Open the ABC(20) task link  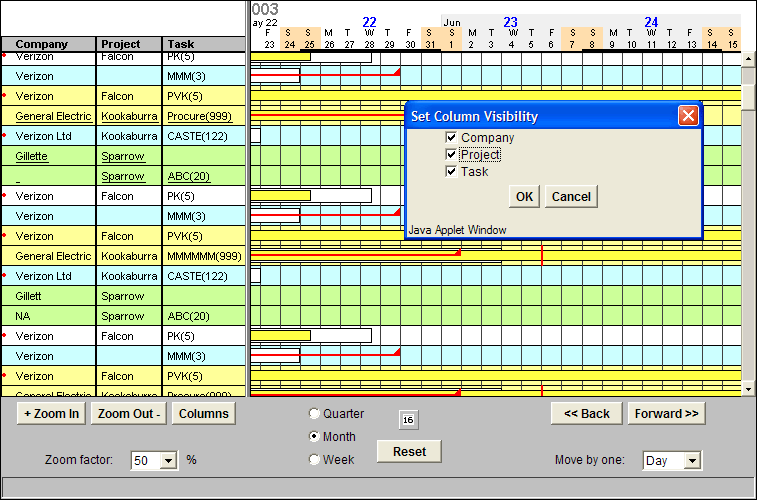coord(188,176)
